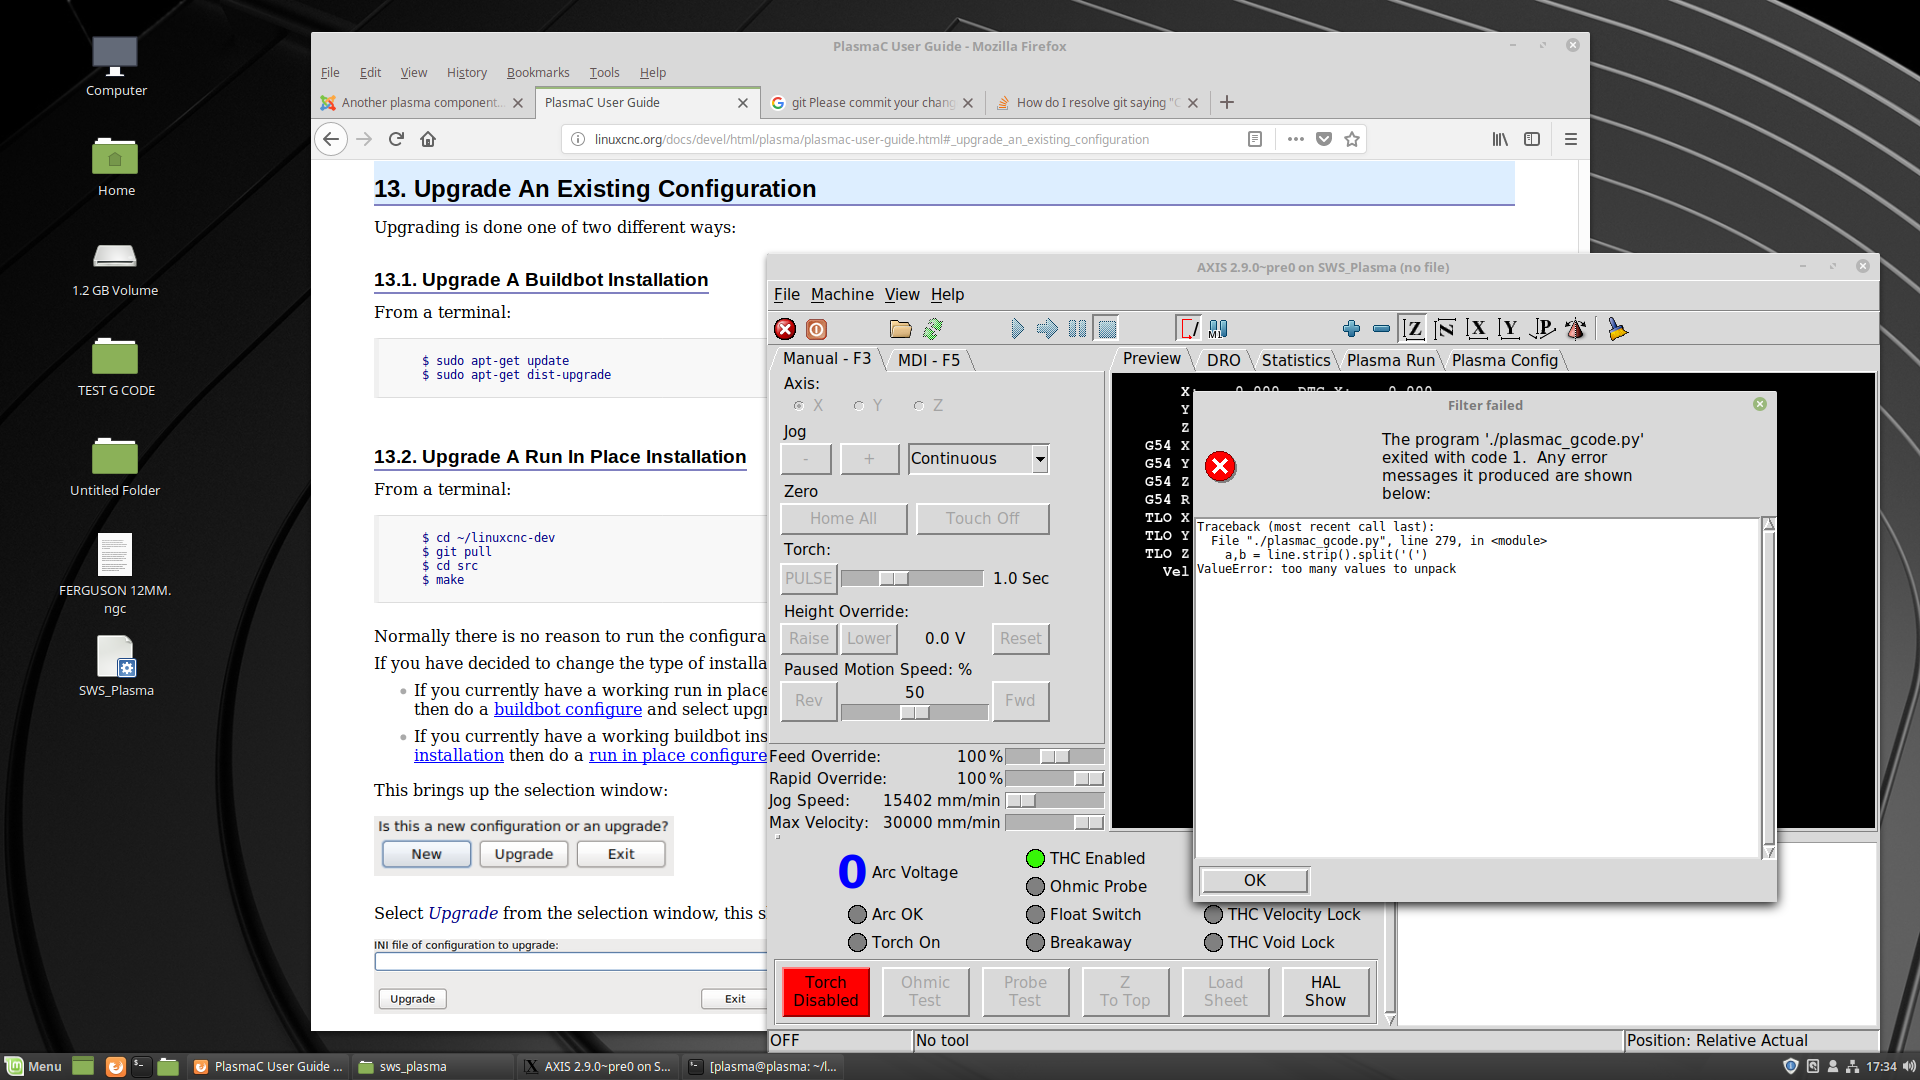
Task: Toggle the Torch Disabled button
Action: [x=826, y=991]
